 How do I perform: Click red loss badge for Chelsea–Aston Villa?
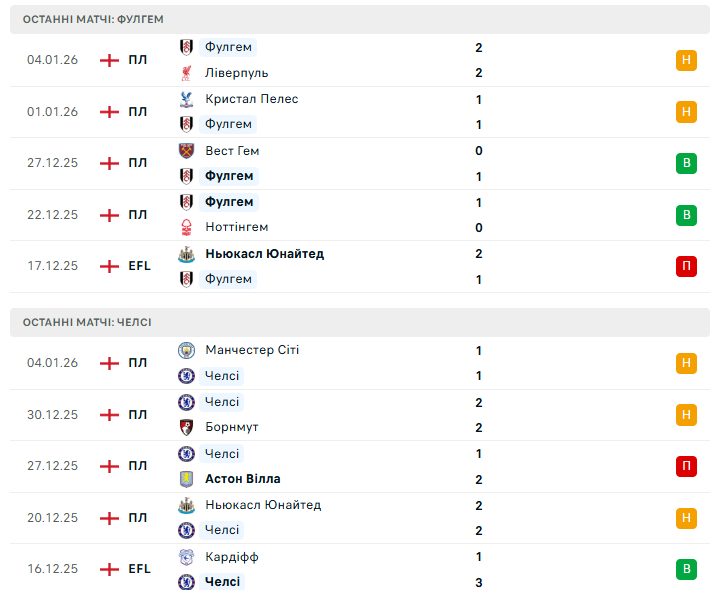[x=686, y=466]
